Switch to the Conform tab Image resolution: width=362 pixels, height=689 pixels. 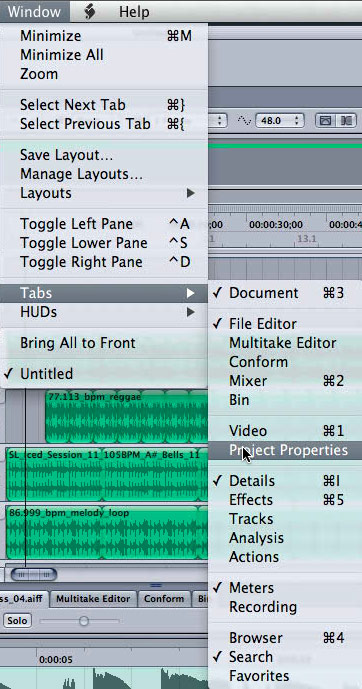(x=164, y=599)
